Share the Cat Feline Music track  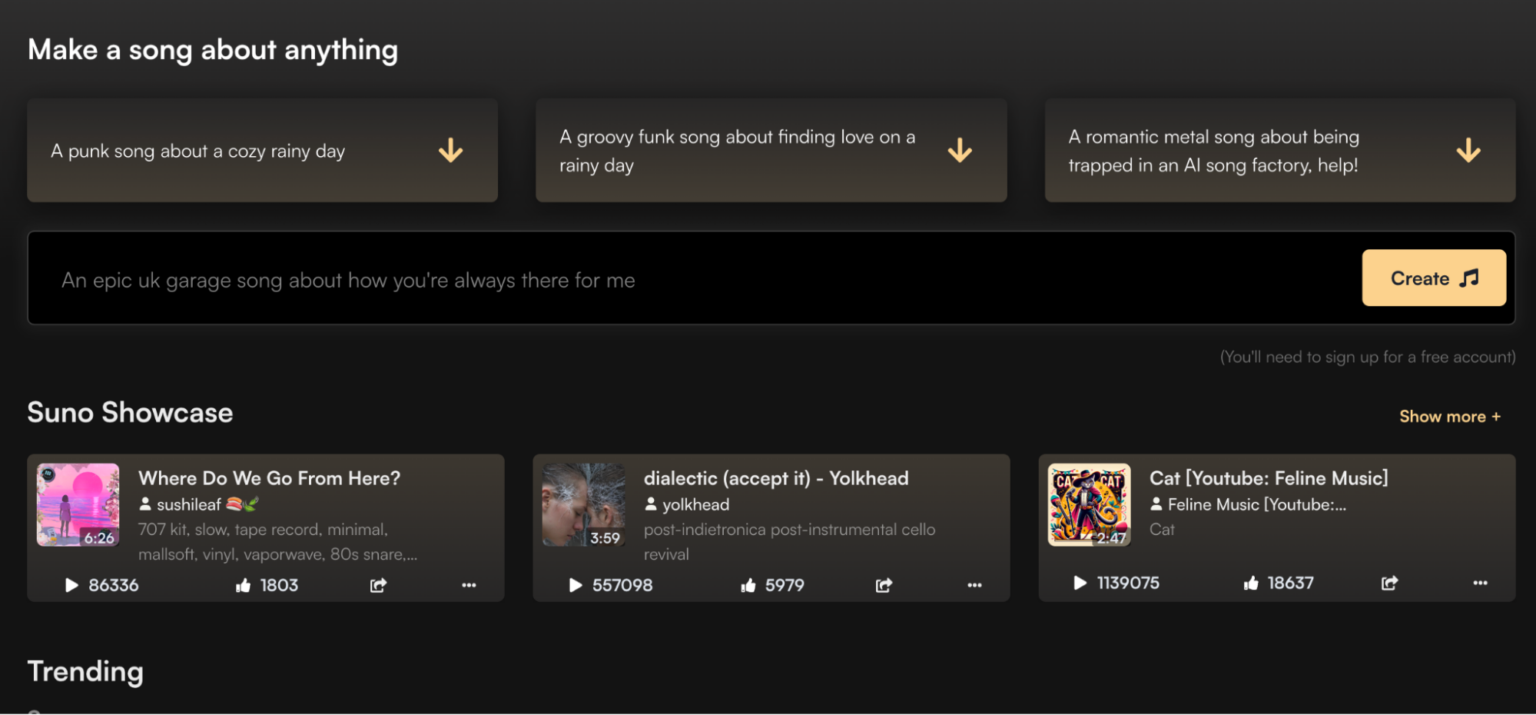click(1389, 583)
